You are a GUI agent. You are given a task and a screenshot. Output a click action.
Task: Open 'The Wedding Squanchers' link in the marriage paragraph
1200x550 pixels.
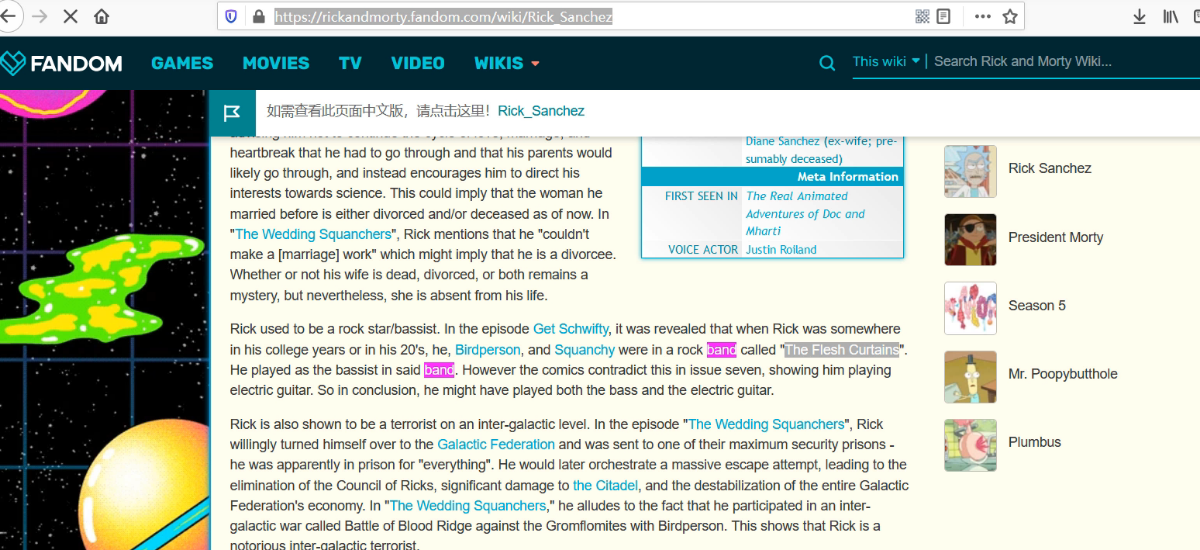pyautogui.click(x=313, y=234)
